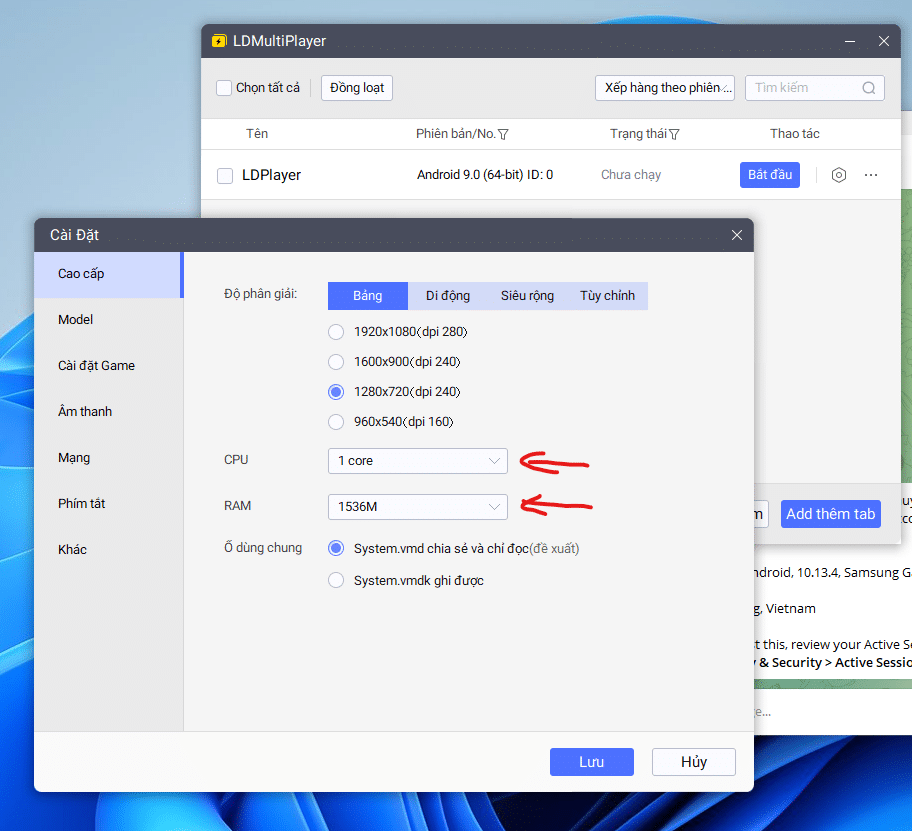Open the Mạng settings section
Viewport: 912px width, 831px height.
click(x=108, y=458)
